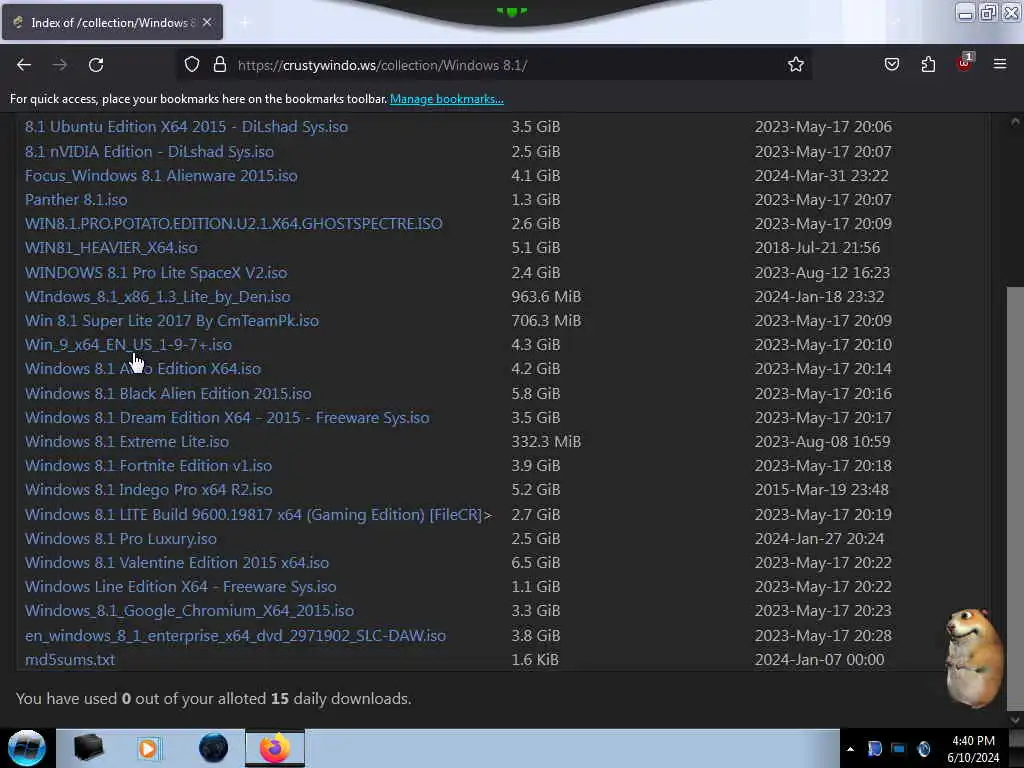Screen dimensions: 1024x768
Task: Click the date 2018-Jul-21 21:56
Action: (x=817, y=248)
